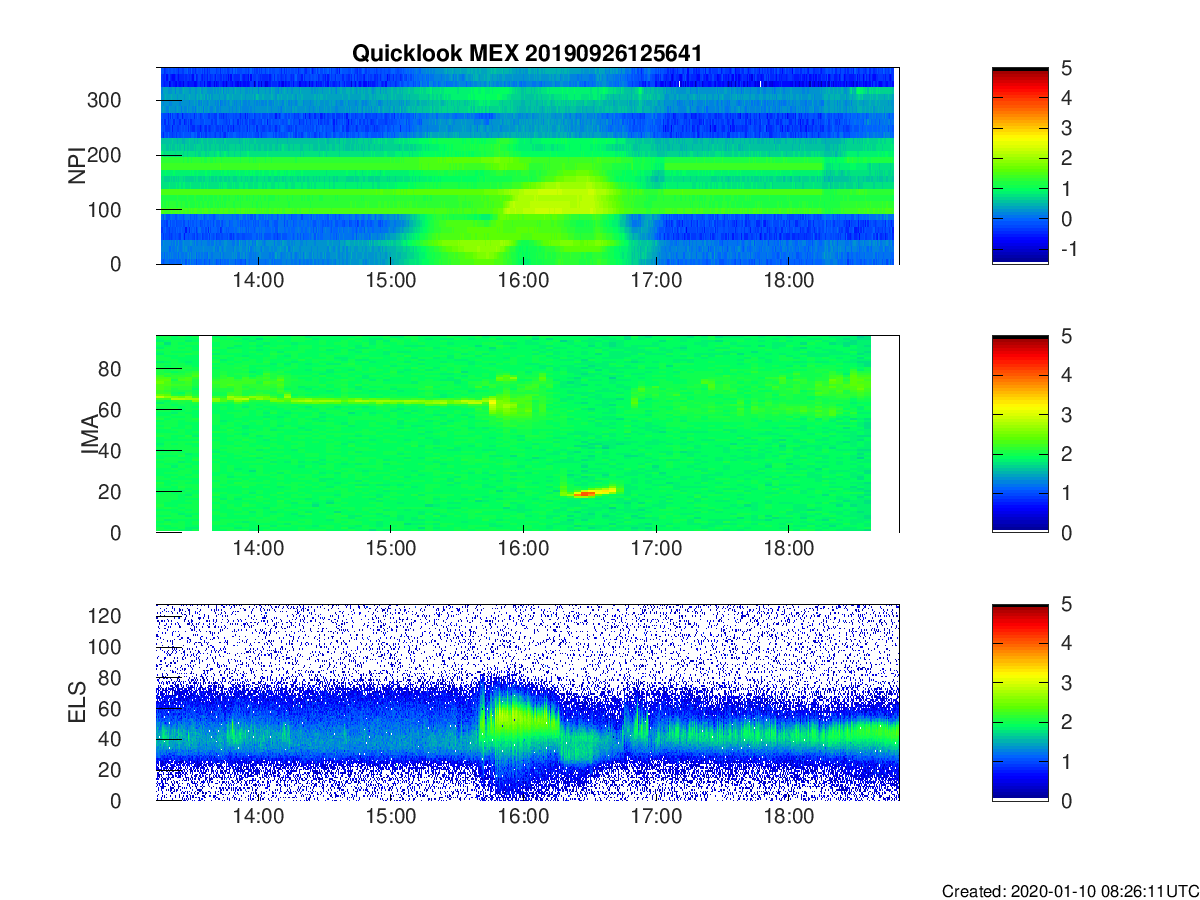This screenshot has height=900, width=1200.
Task: Click the ELS panel colorbar
Action: click(1020, 702)
